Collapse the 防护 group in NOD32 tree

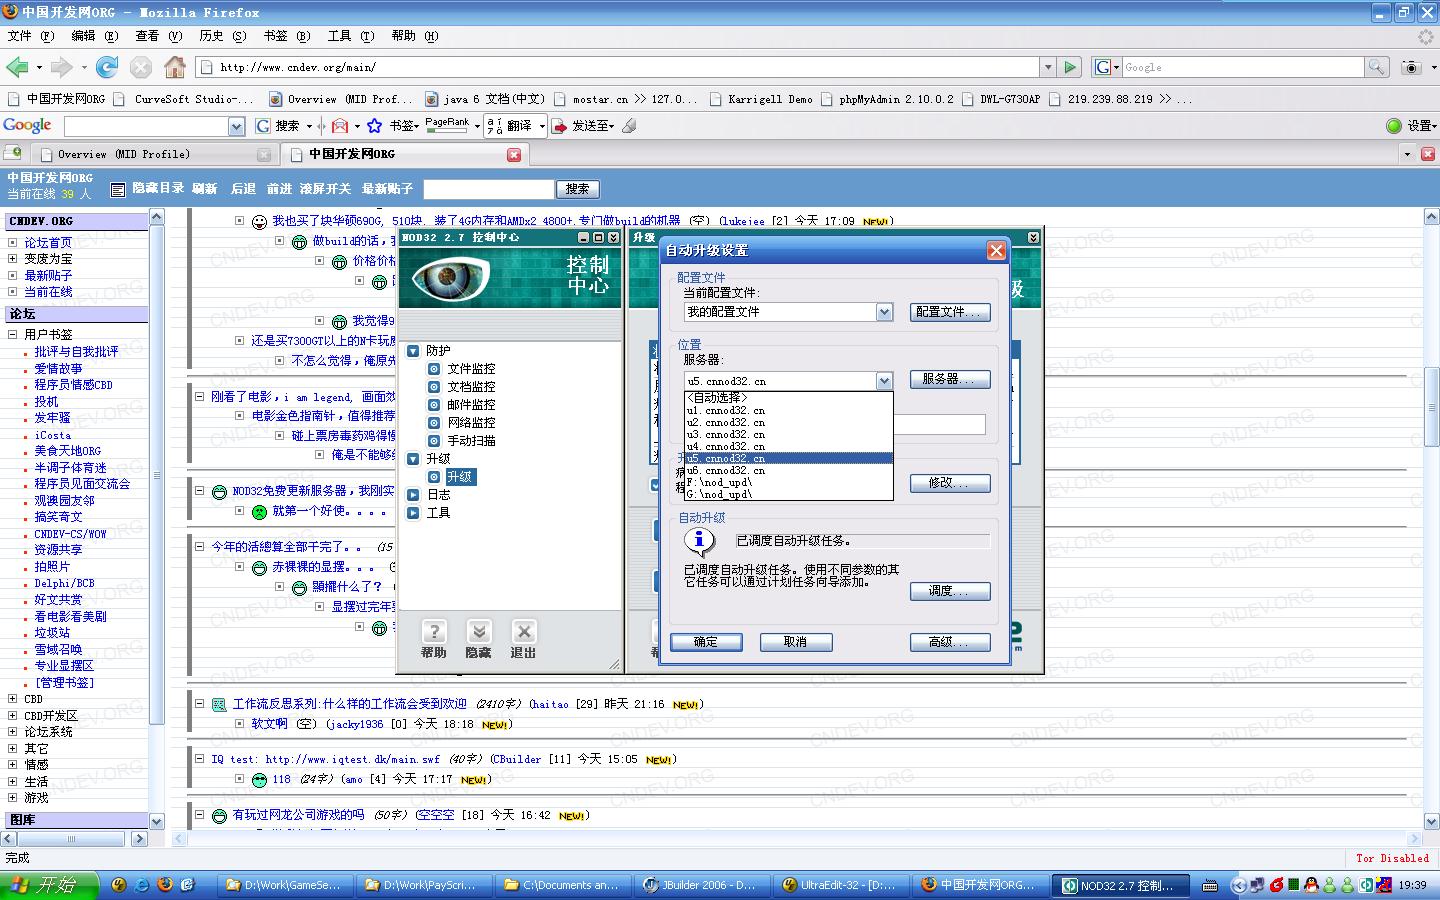413,351
